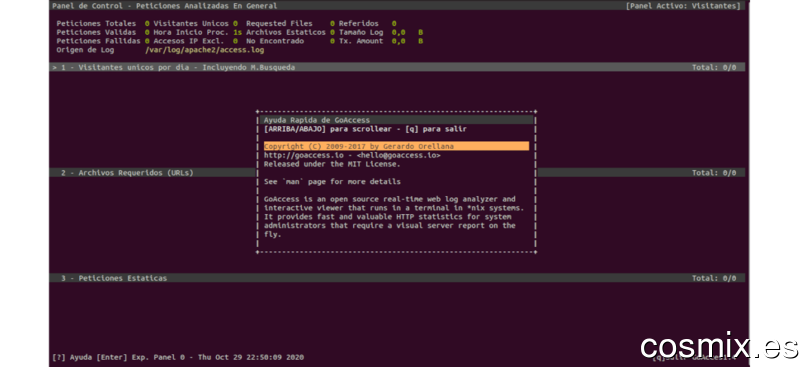
Task: Expand the 'Peticiones Estaticas' panel
Action: 397,278
